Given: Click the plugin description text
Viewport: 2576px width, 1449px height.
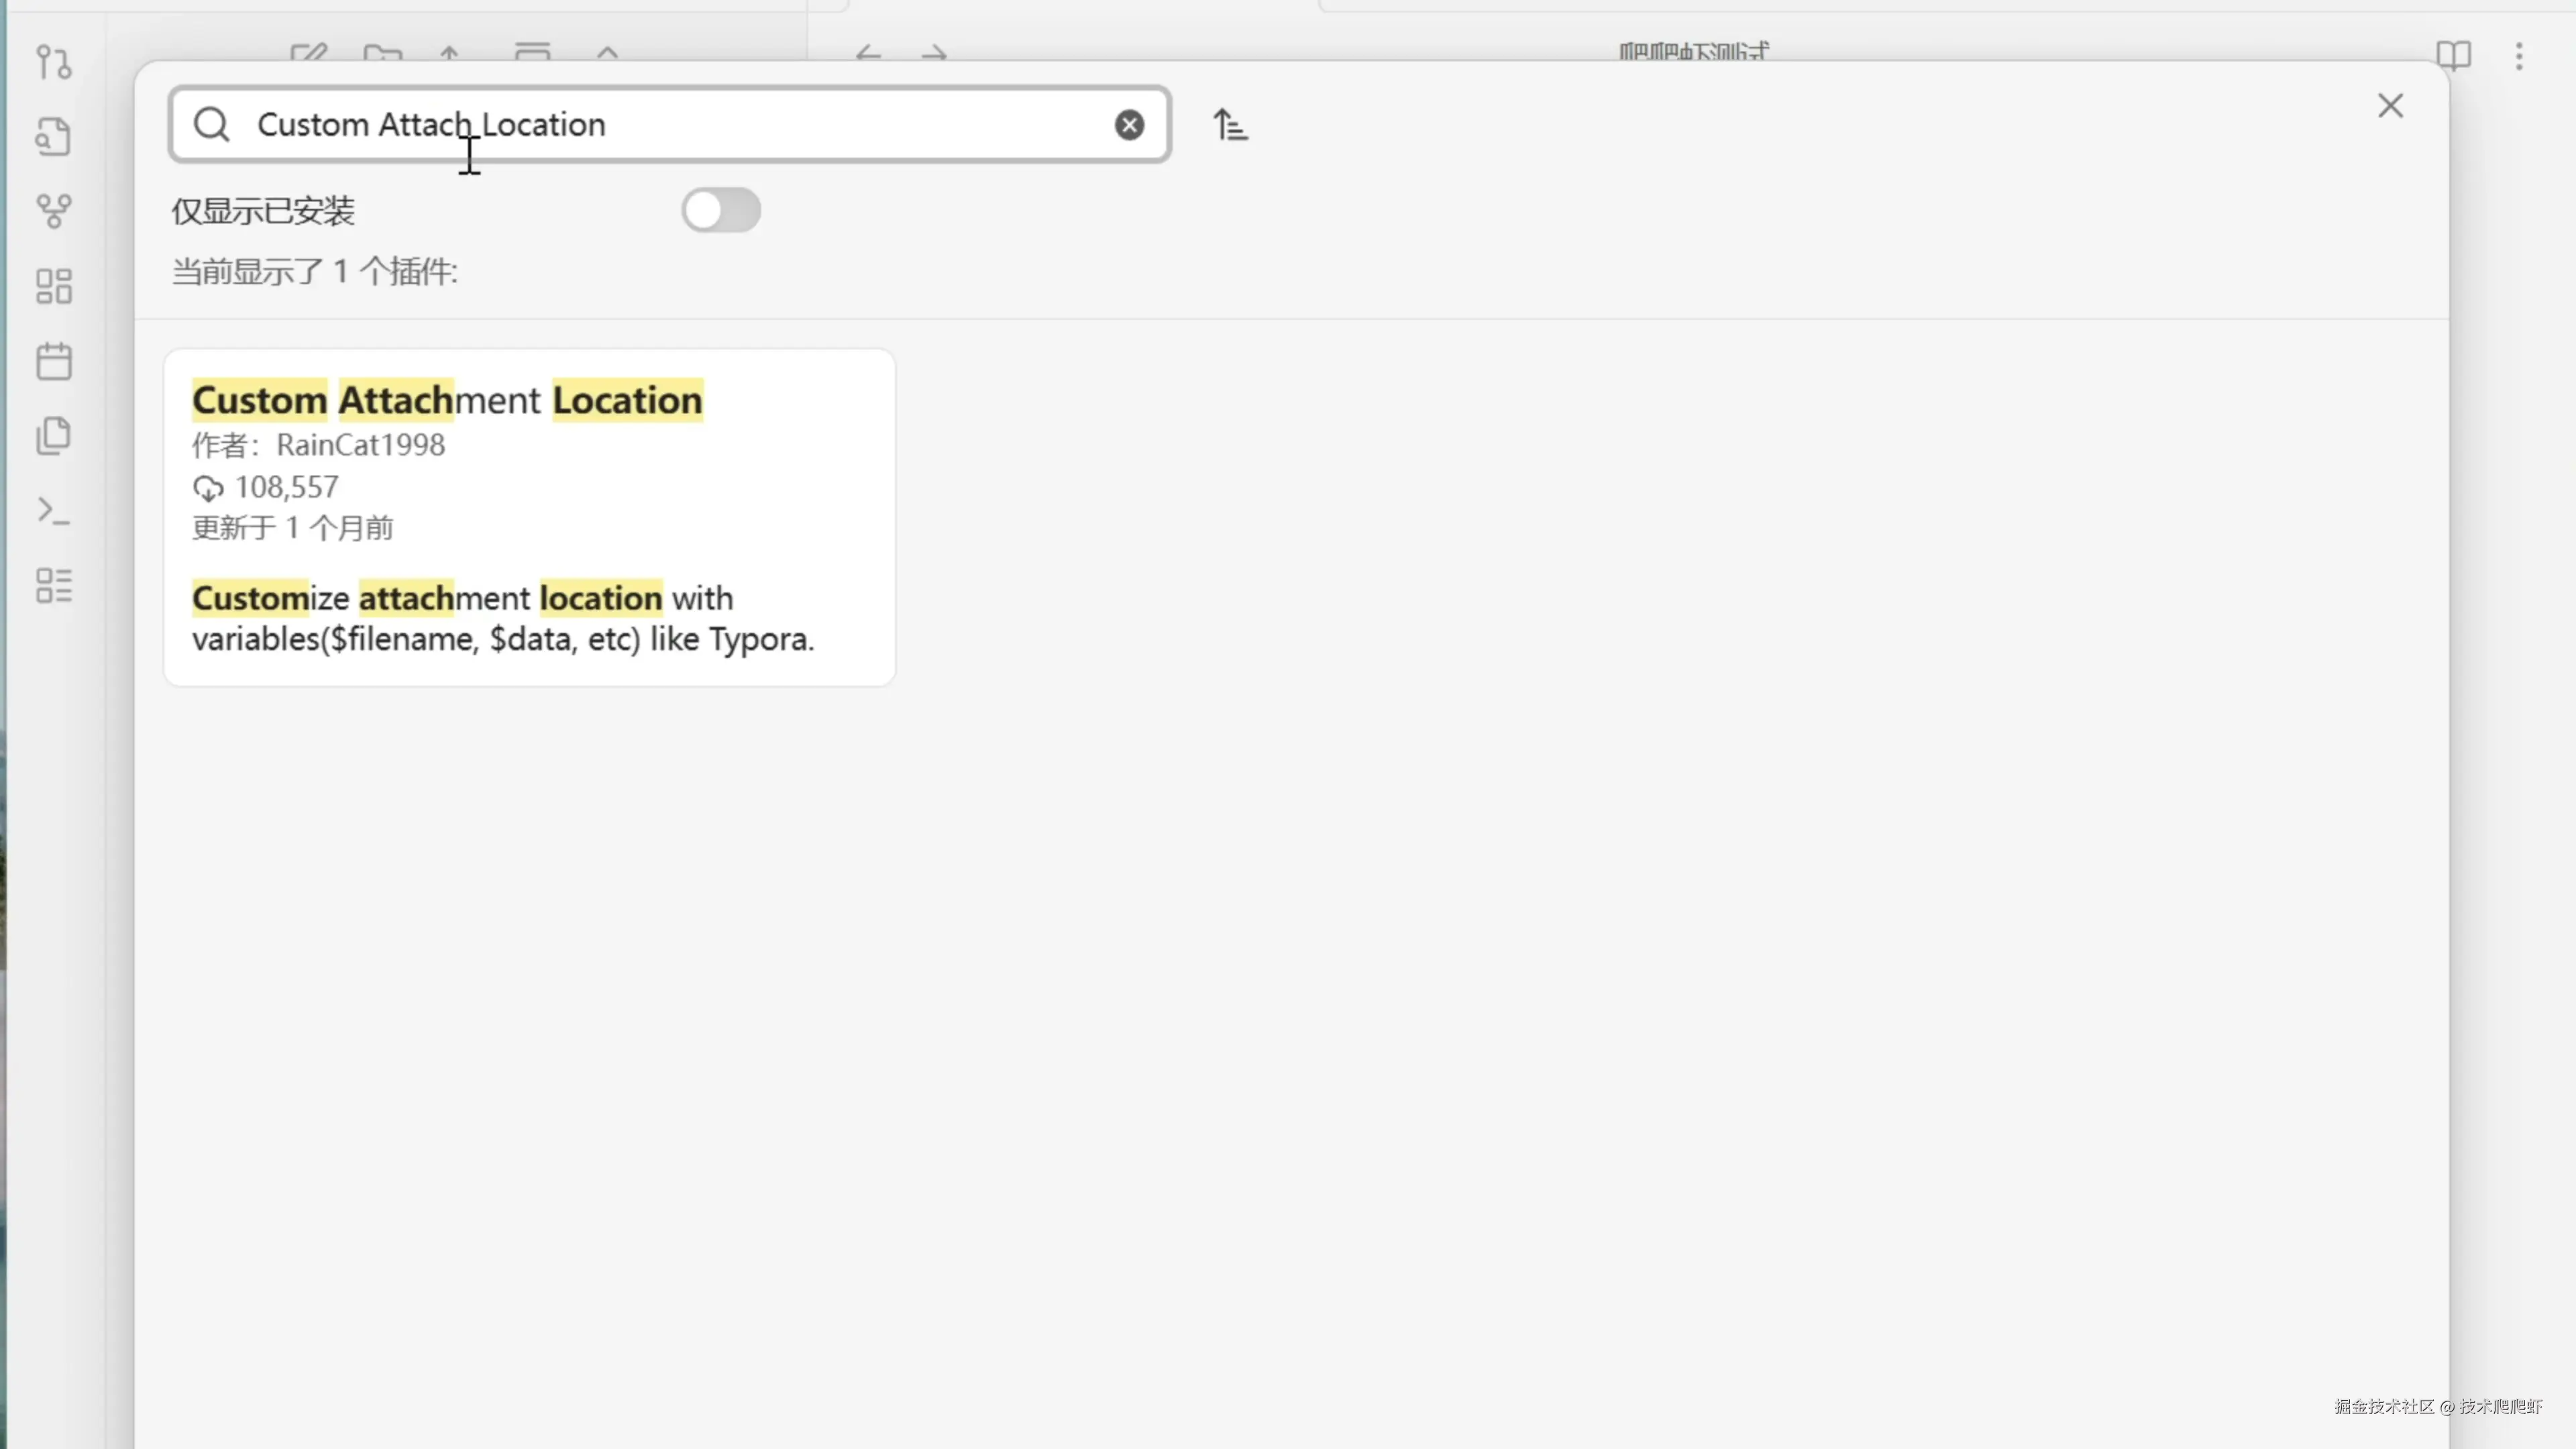Looking at the screenshot, I should coord(503,618).
